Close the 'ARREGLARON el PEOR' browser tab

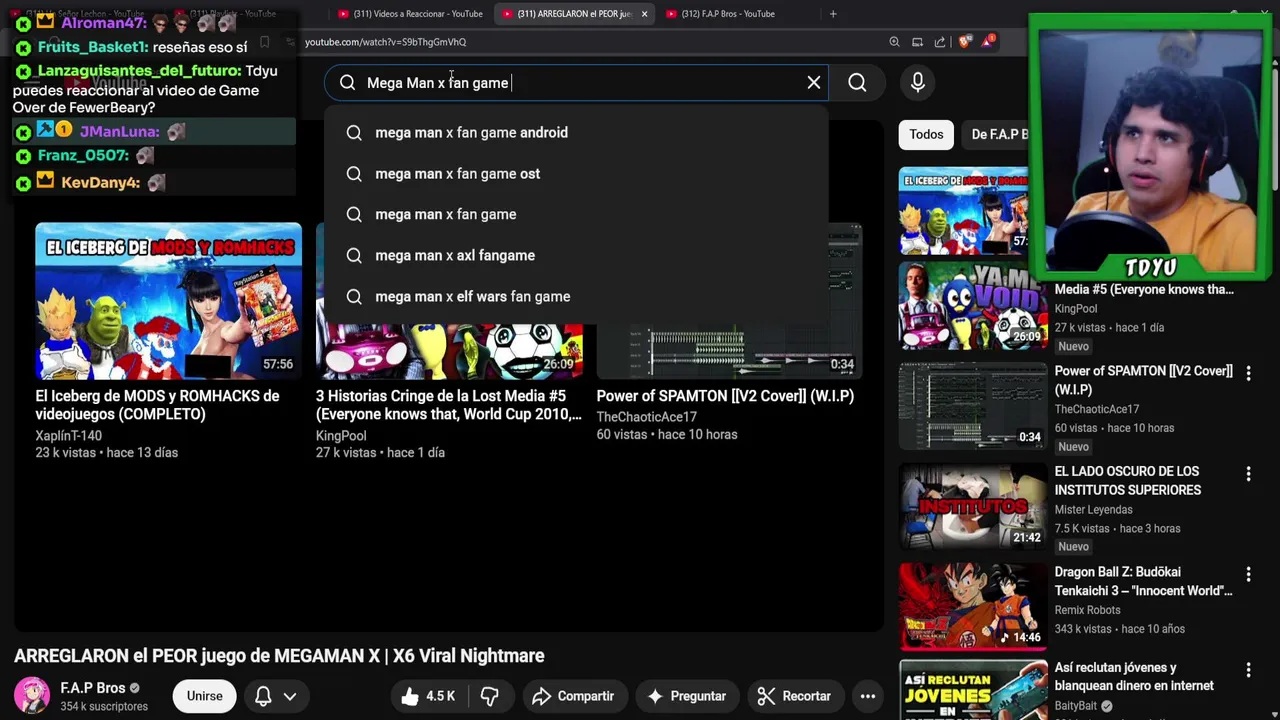[x=644, y=14]
